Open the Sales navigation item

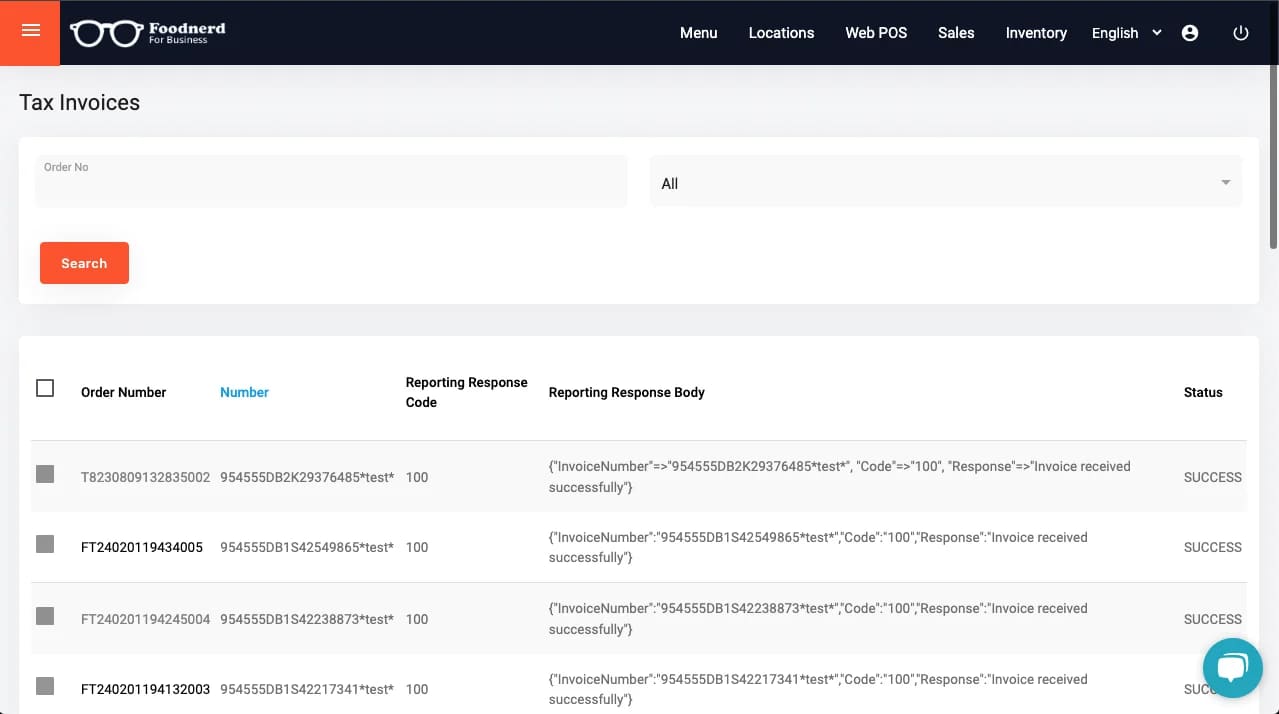coord(956,33)
